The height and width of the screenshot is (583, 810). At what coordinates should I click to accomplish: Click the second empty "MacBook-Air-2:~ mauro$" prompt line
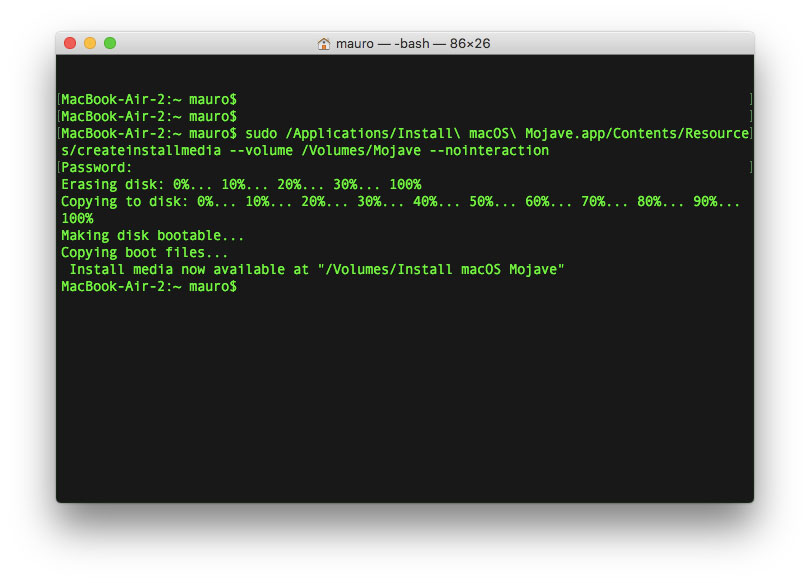pyautogui.click(x=148, y=116)
